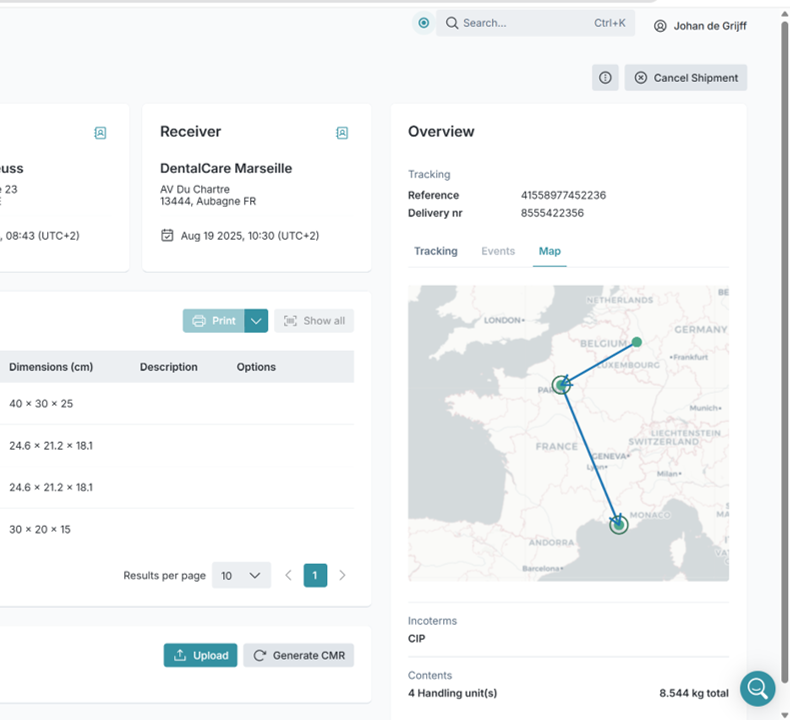Click the Generate CMR button
The width and height of the screenshot is (790, 720).
coord(299,655)
